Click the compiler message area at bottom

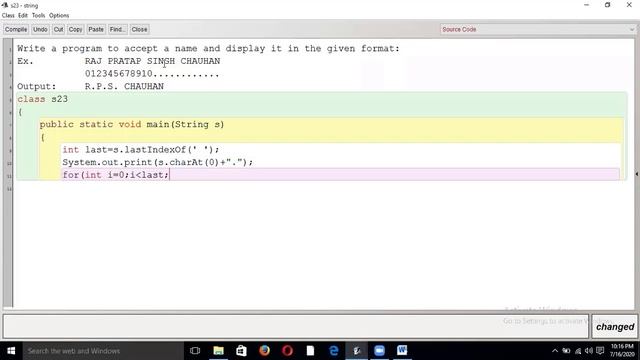click(x=296, y=327)
